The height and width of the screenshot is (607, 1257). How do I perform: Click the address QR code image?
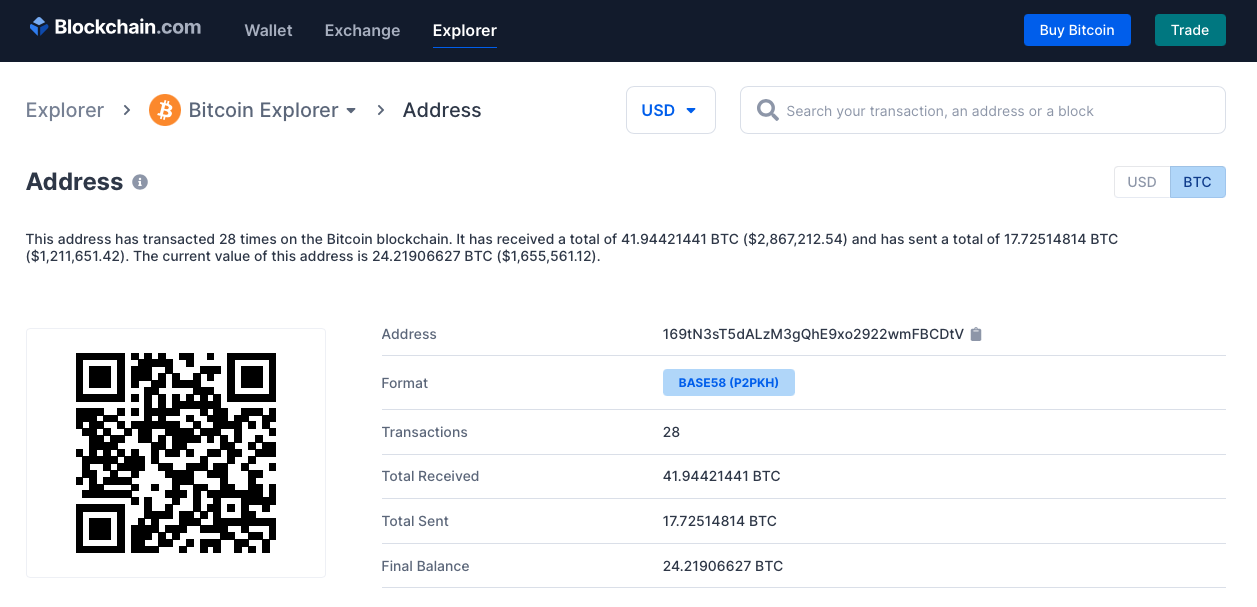coord(176,453)
